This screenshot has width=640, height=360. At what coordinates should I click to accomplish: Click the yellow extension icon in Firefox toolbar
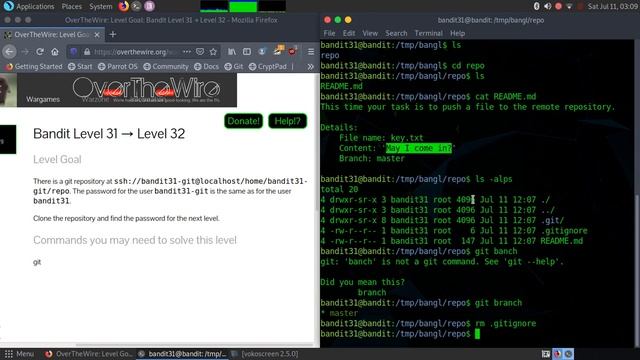[x=278, y=51]
